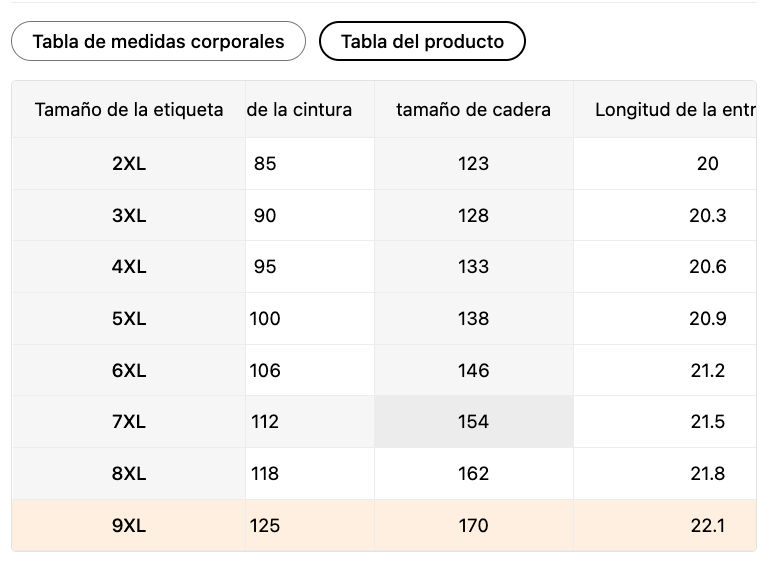
Task: Click the tamaño de cadera column header
Action: pyautogui.click(x=473, y=110)
